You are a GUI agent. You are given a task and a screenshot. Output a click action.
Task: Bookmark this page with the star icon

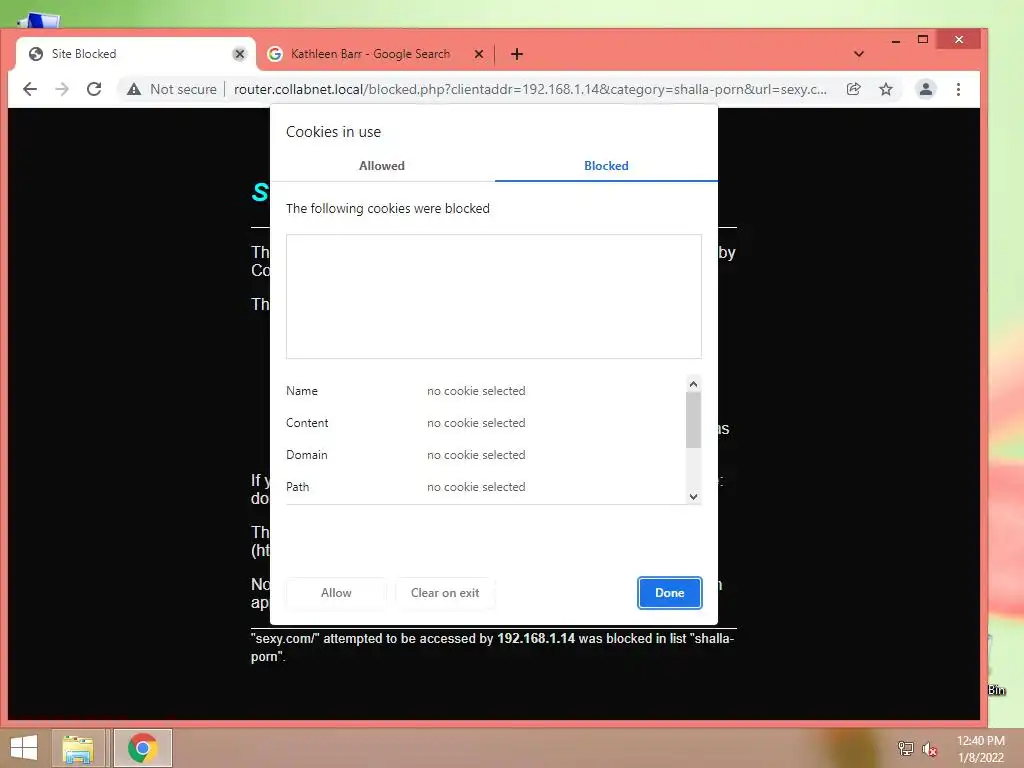(886, 89)
